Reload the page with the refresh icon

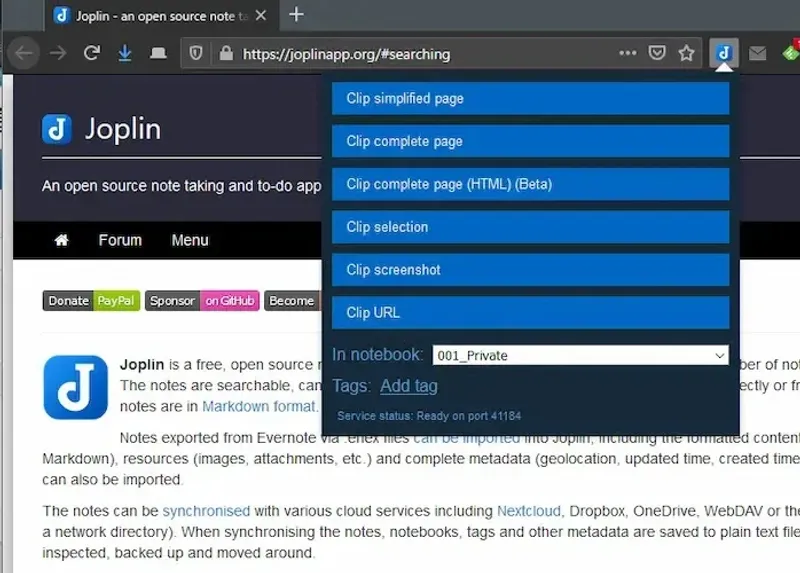tap(91, 53)
